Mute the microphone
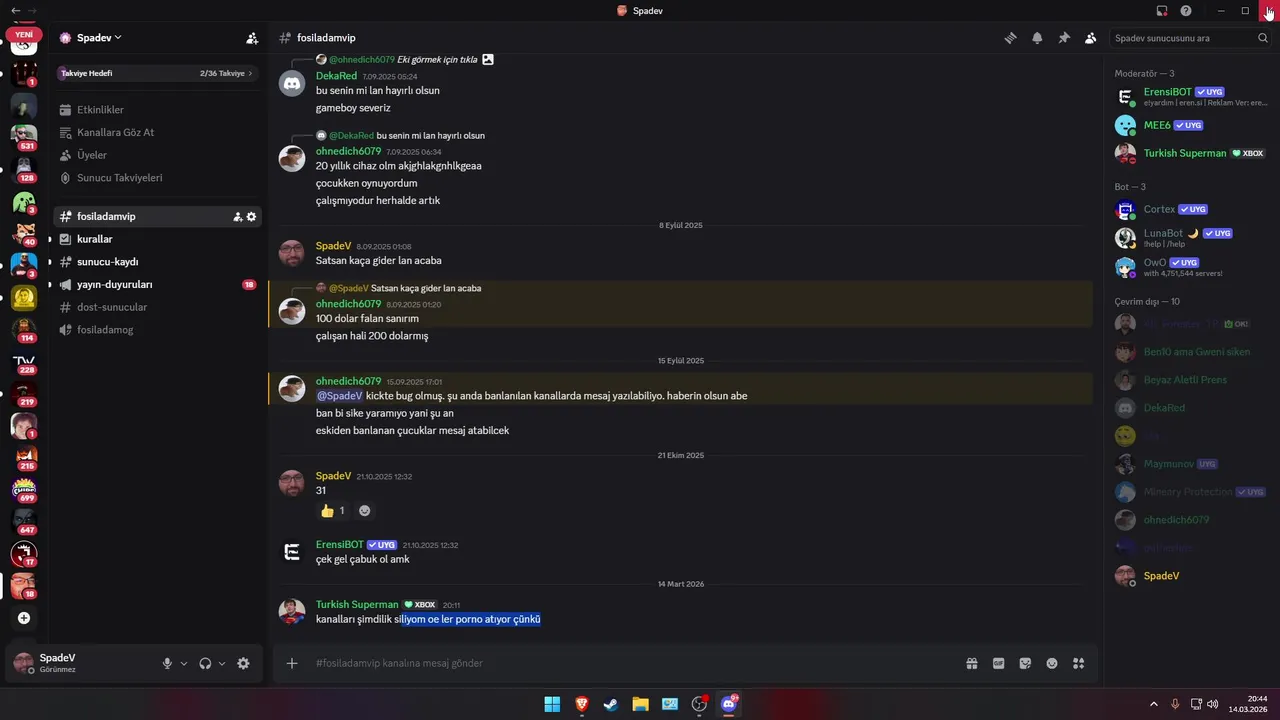Screen dimensions: 1280x720 tap(167, 663)
